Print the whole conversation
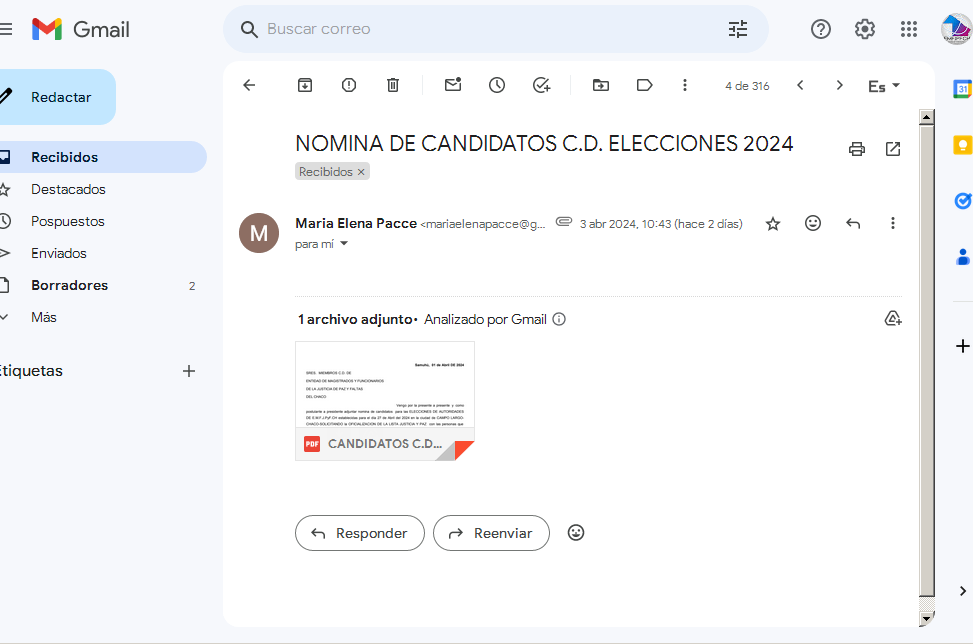 point(857,149)
